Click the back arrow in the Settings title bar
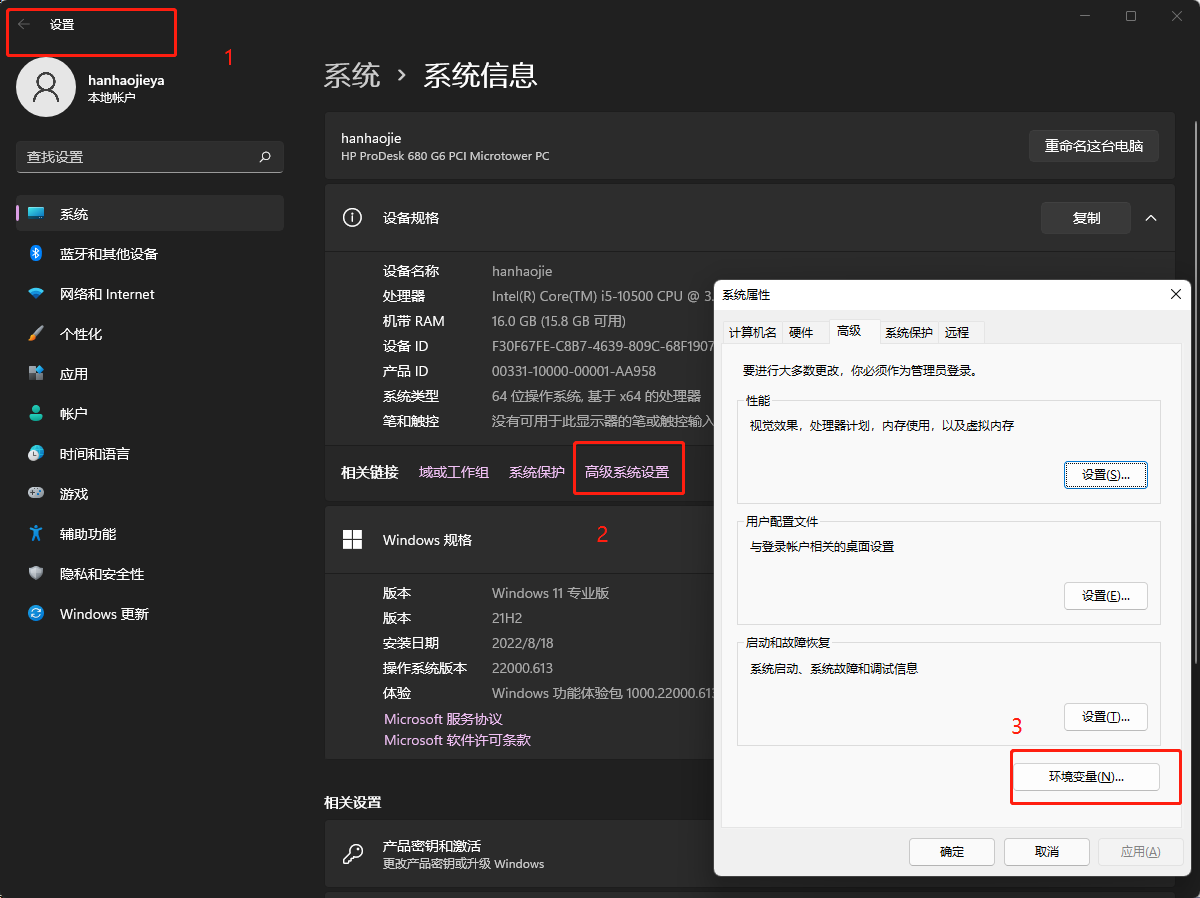The width and height of the screenshot is (1200, 898). (x=24, y=25)
